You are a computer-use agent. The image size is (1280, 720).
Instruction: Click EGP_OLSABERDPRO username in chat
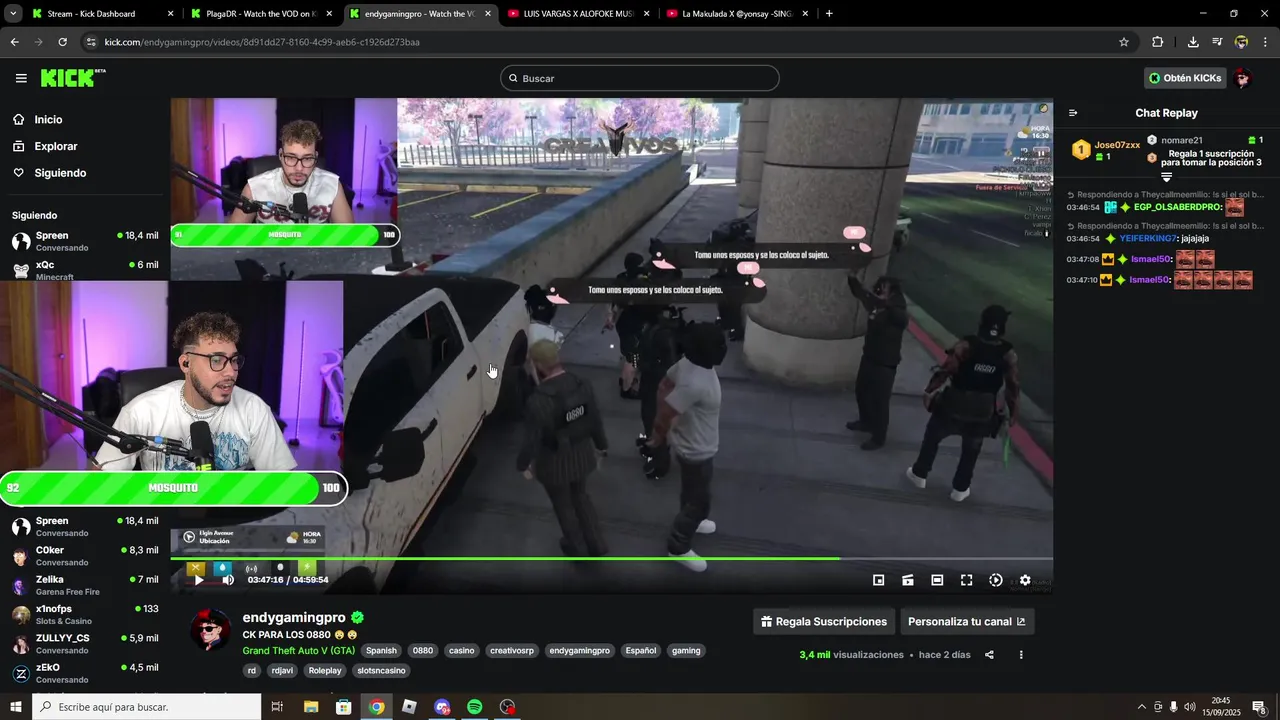coord(1177,207)
